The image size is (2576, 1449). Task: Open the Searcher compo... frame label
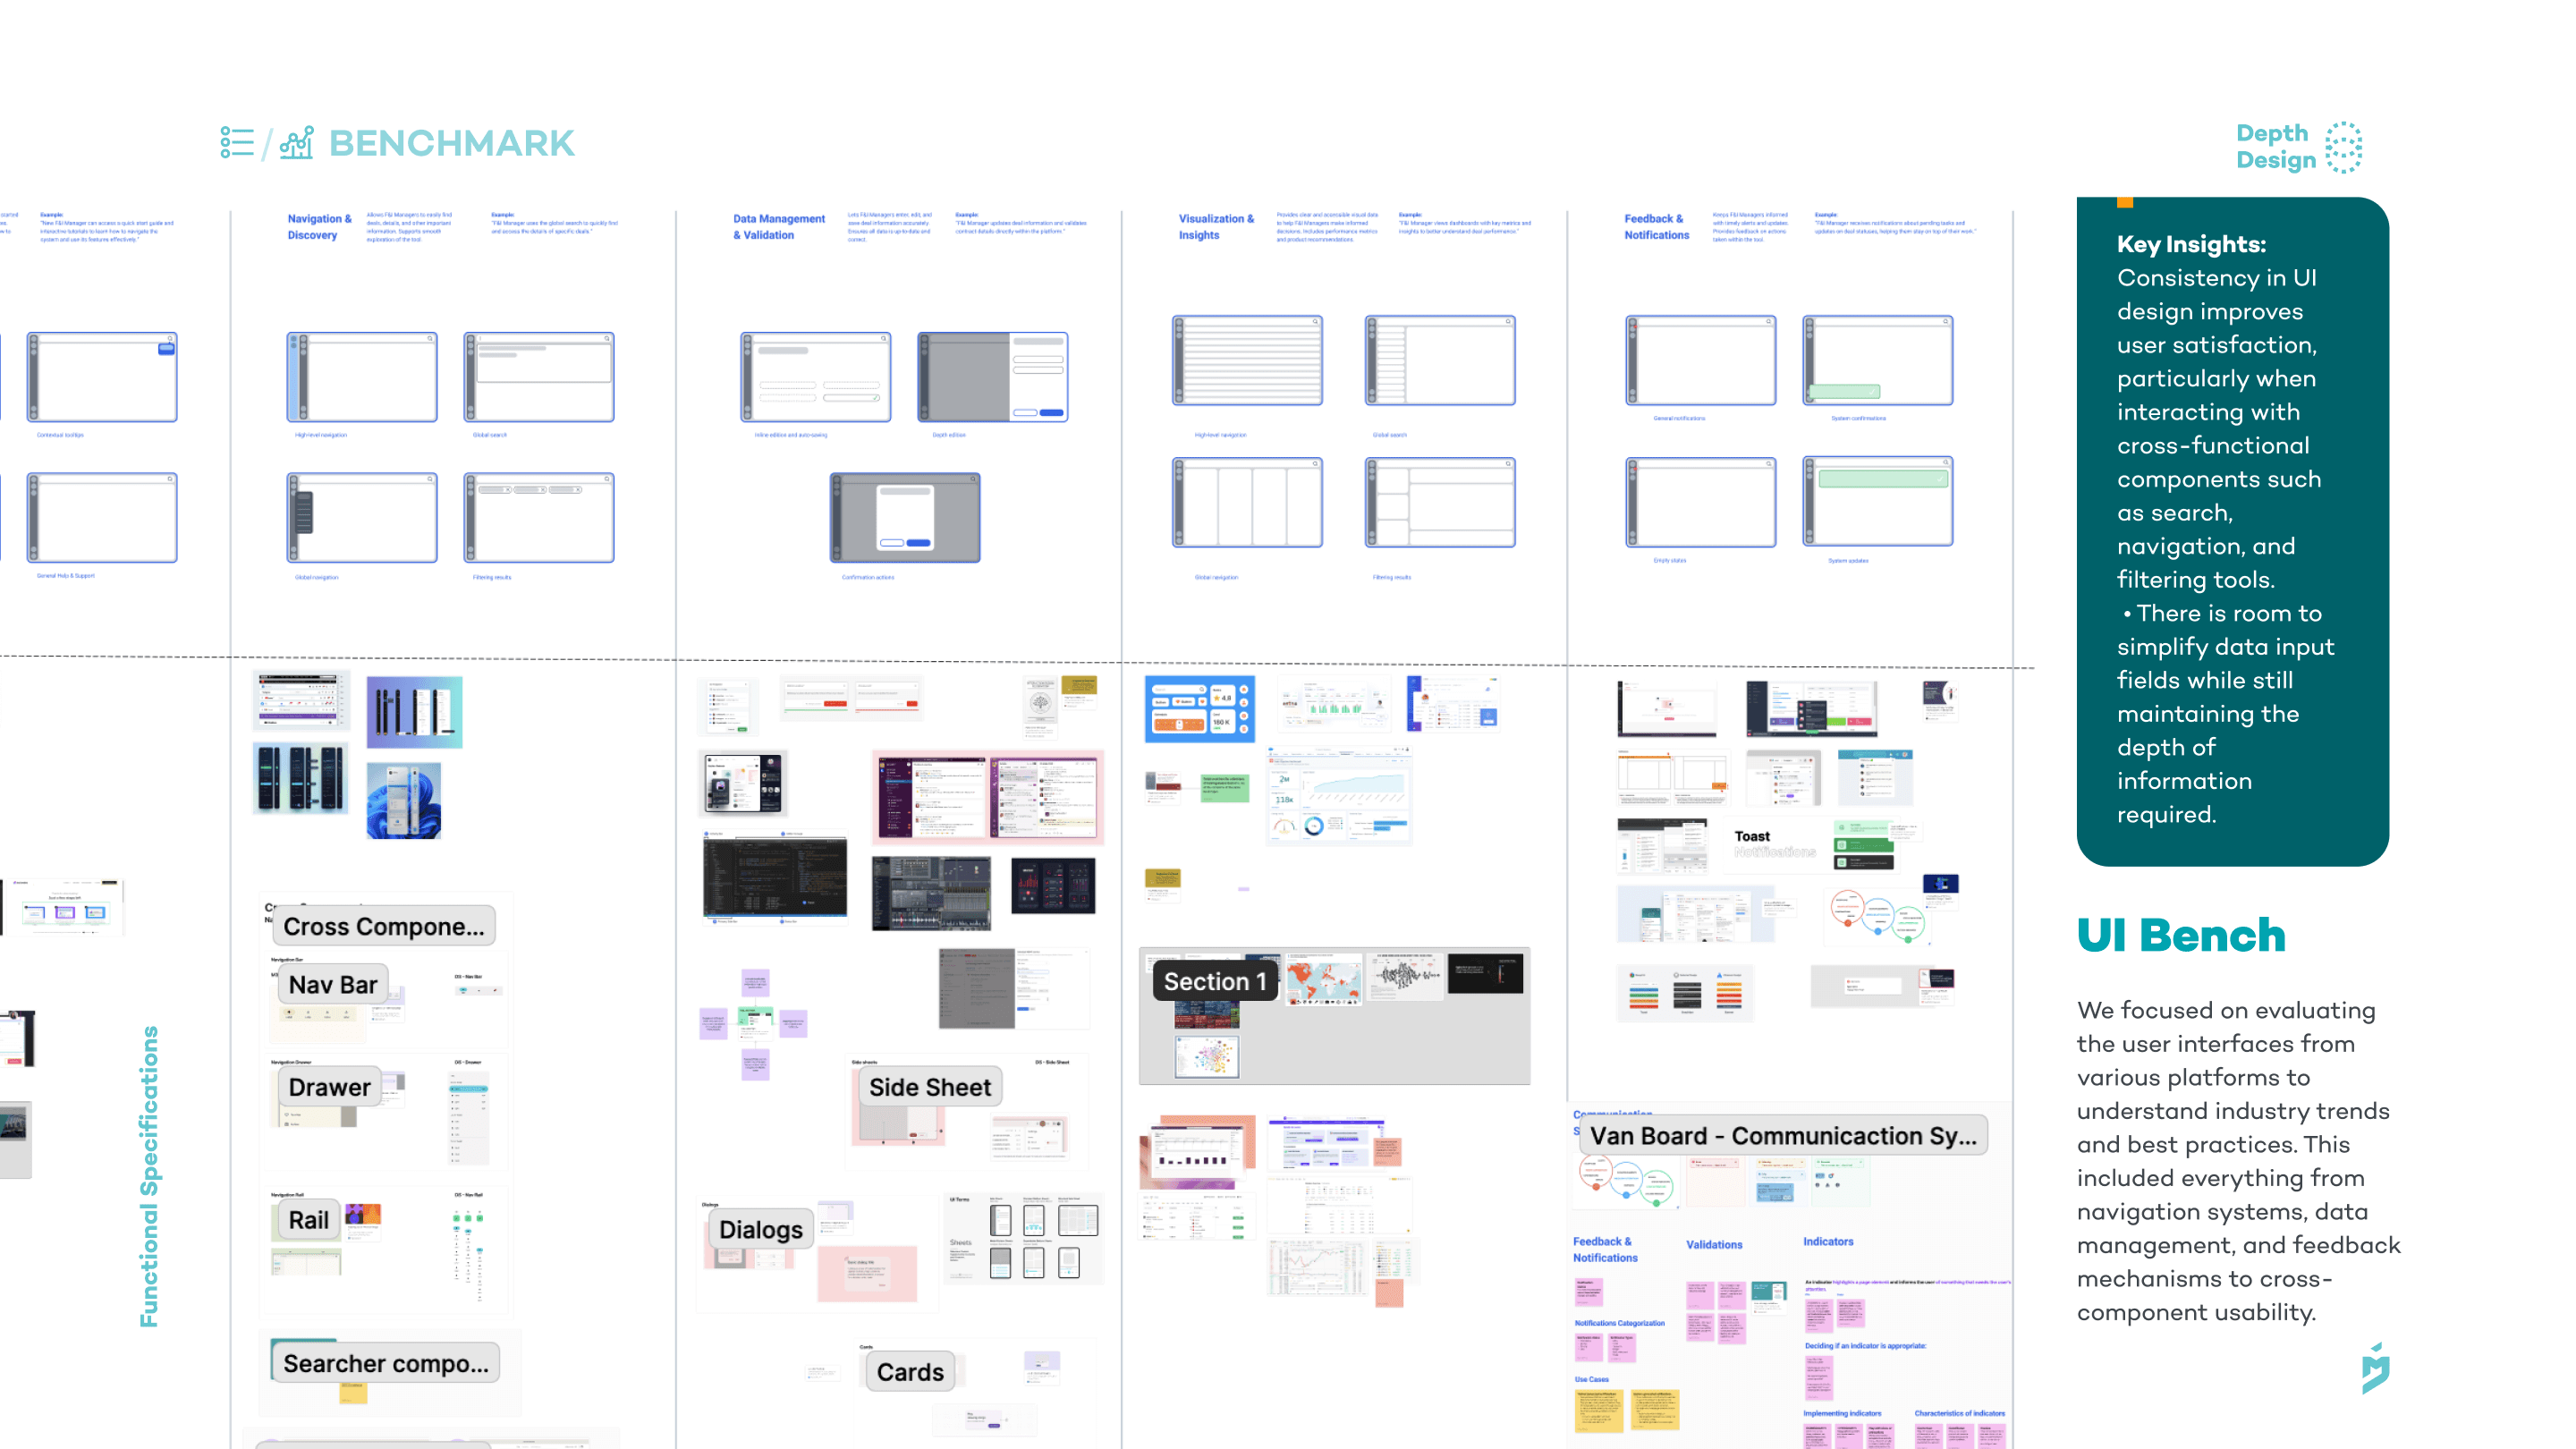[385, 1363]
